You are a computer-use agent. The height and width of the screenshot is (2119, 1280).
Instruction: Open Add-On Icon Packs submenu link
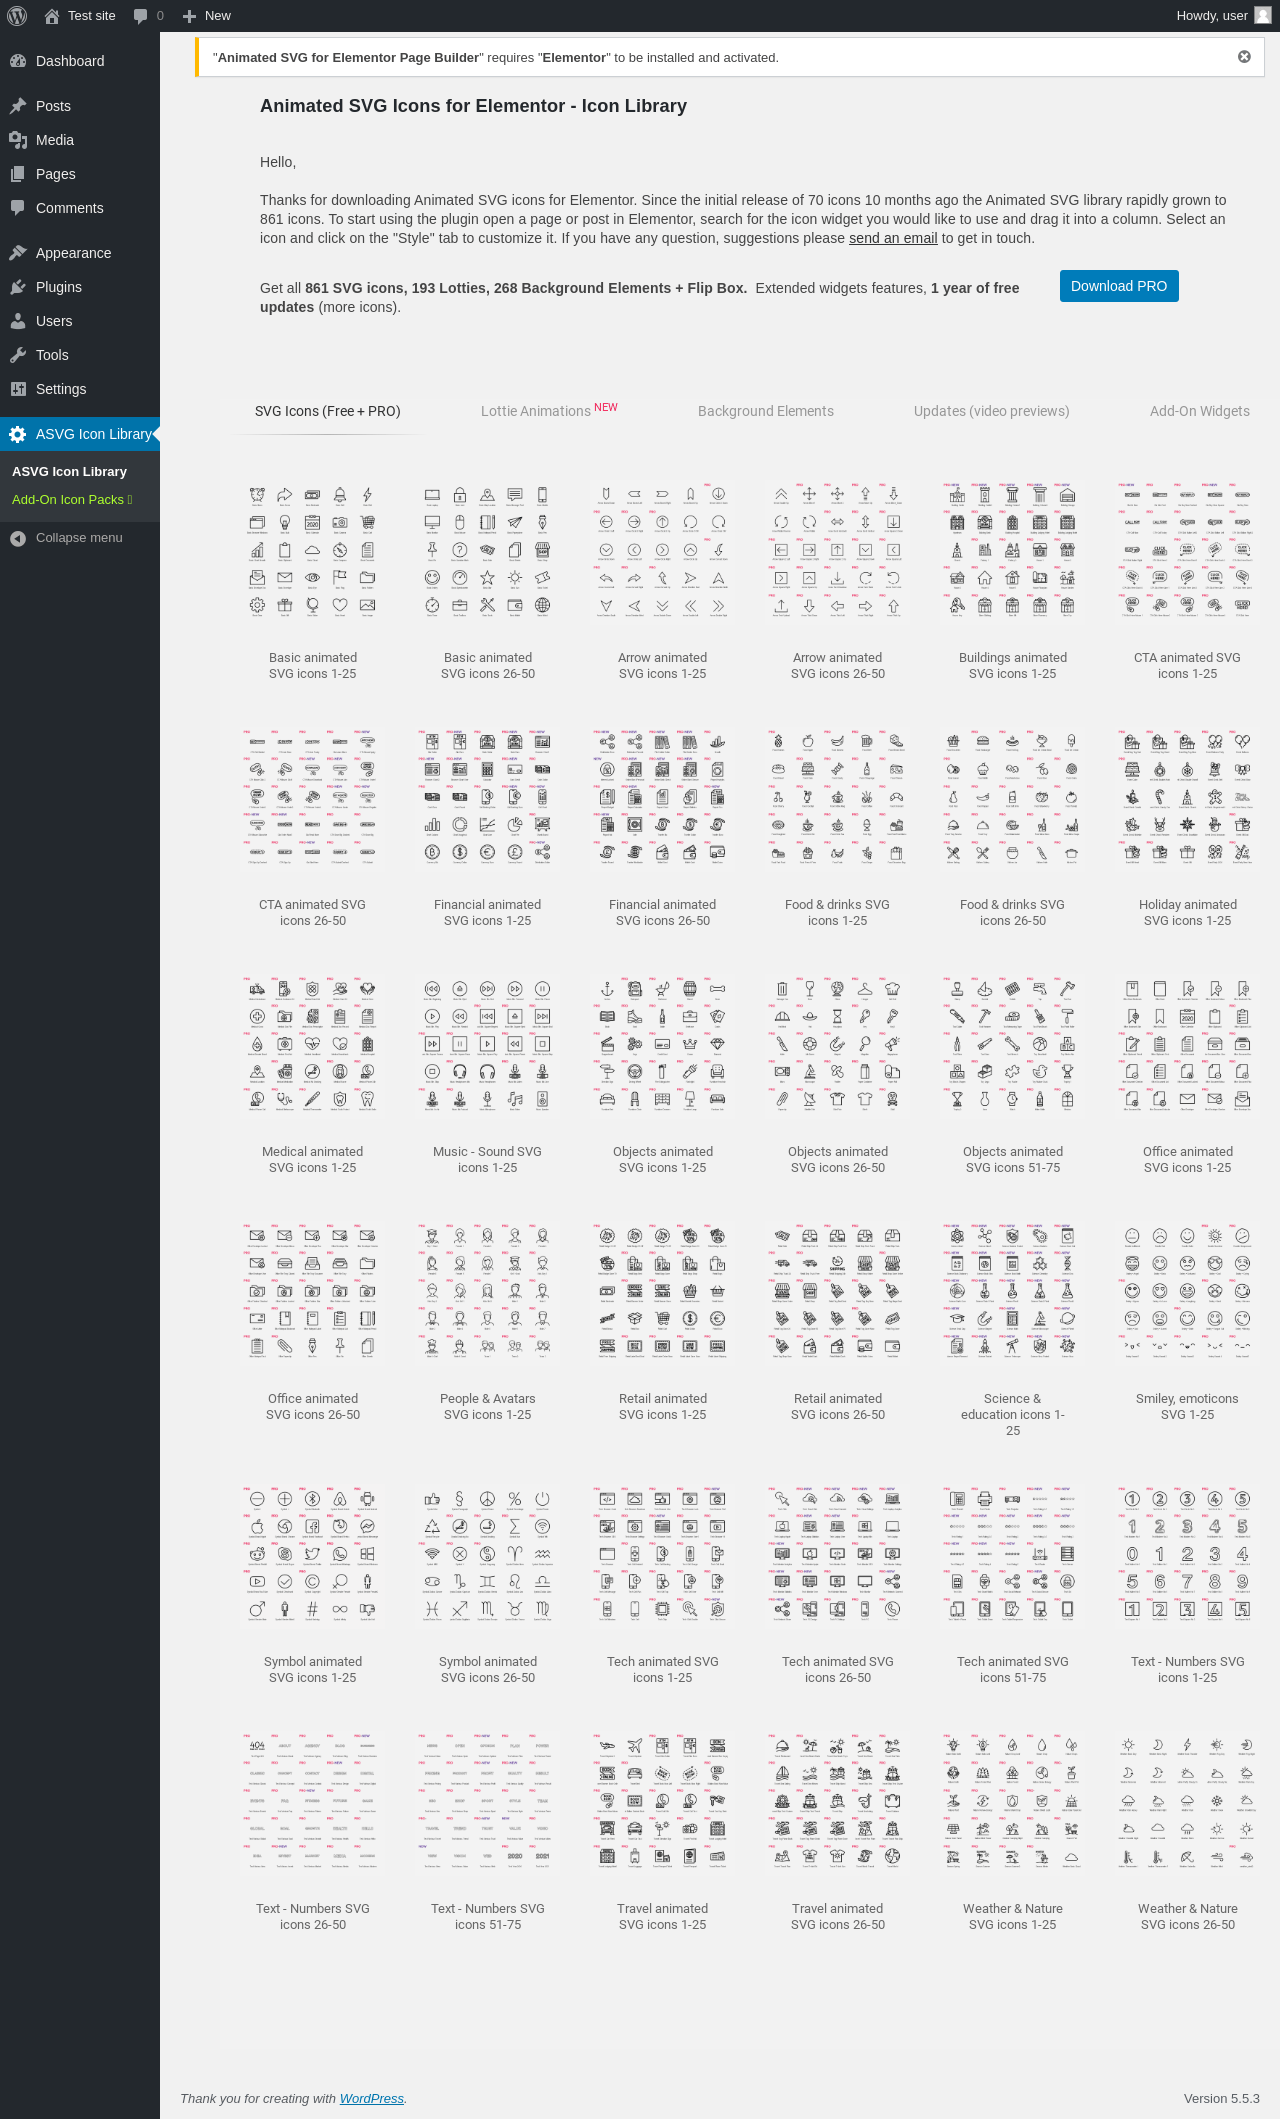[72, 500]
